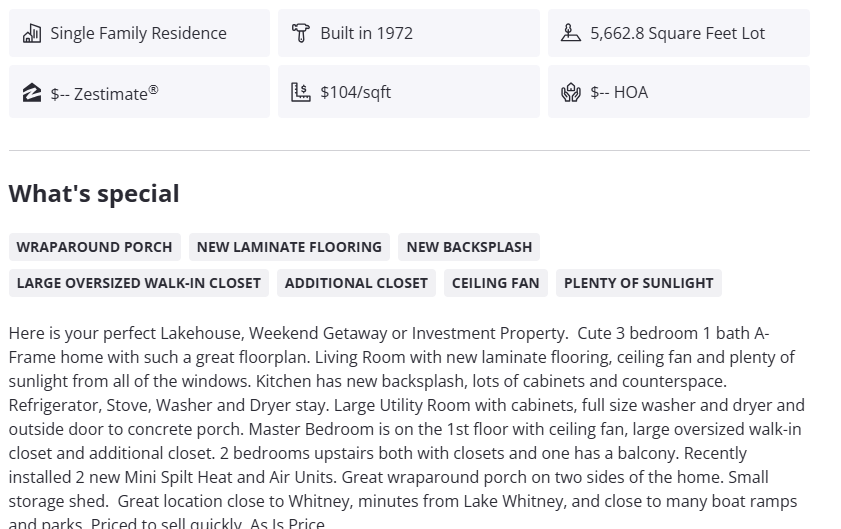Click the Single Family Residence building icon
Screen dimensions: 841x529
32,33
